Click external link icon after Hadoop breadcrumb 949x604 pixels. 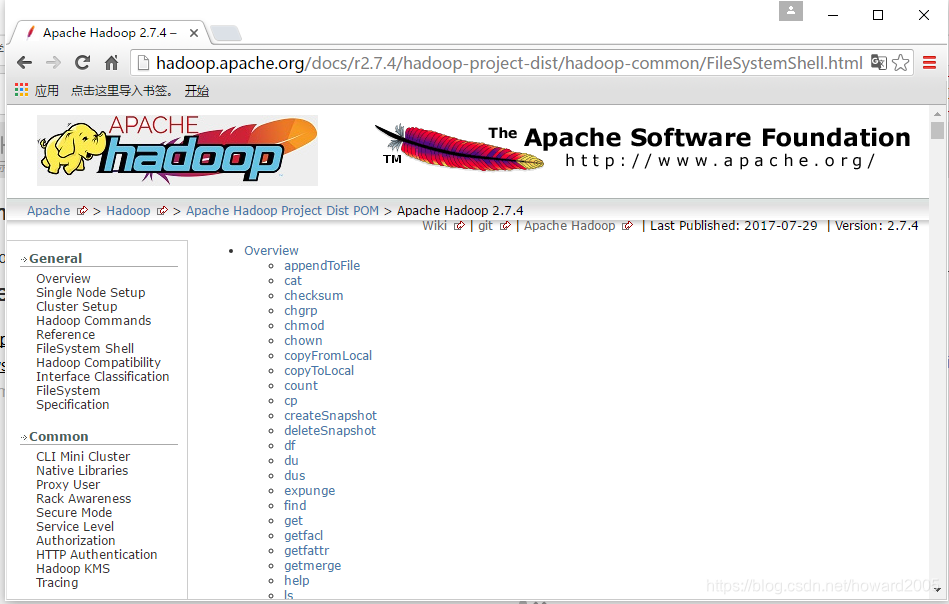pos(162,211)
